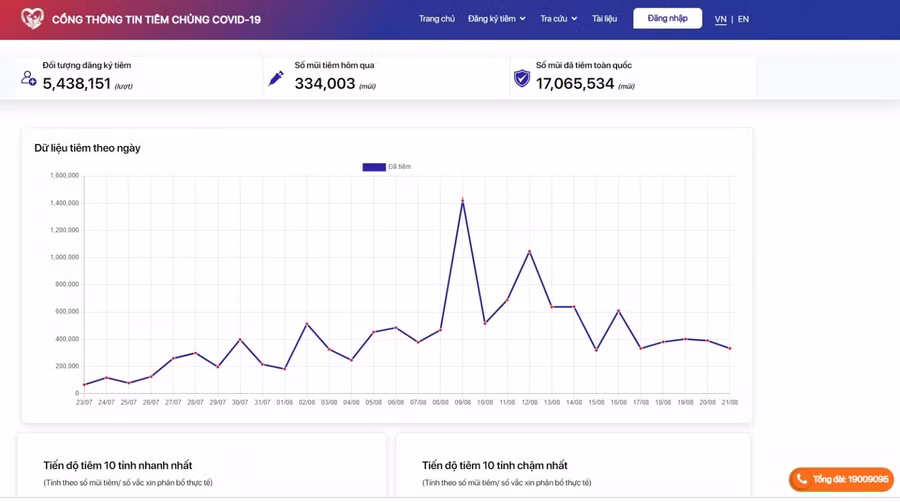Open the 'Trang chủ' menu item

click(x=436, y=19)
